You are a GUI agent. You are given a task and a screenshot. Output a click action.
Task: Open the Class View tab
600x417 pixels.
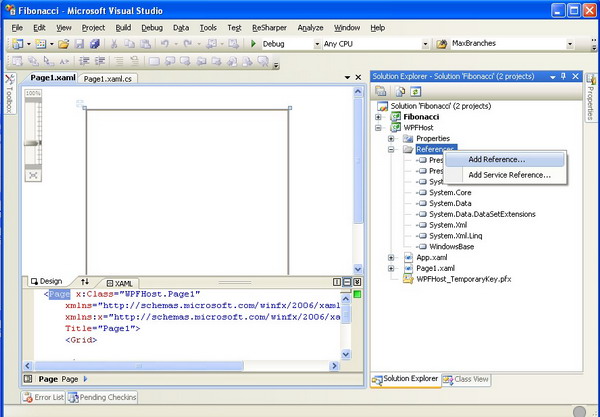pyautogui.click(x=466, y=380)
